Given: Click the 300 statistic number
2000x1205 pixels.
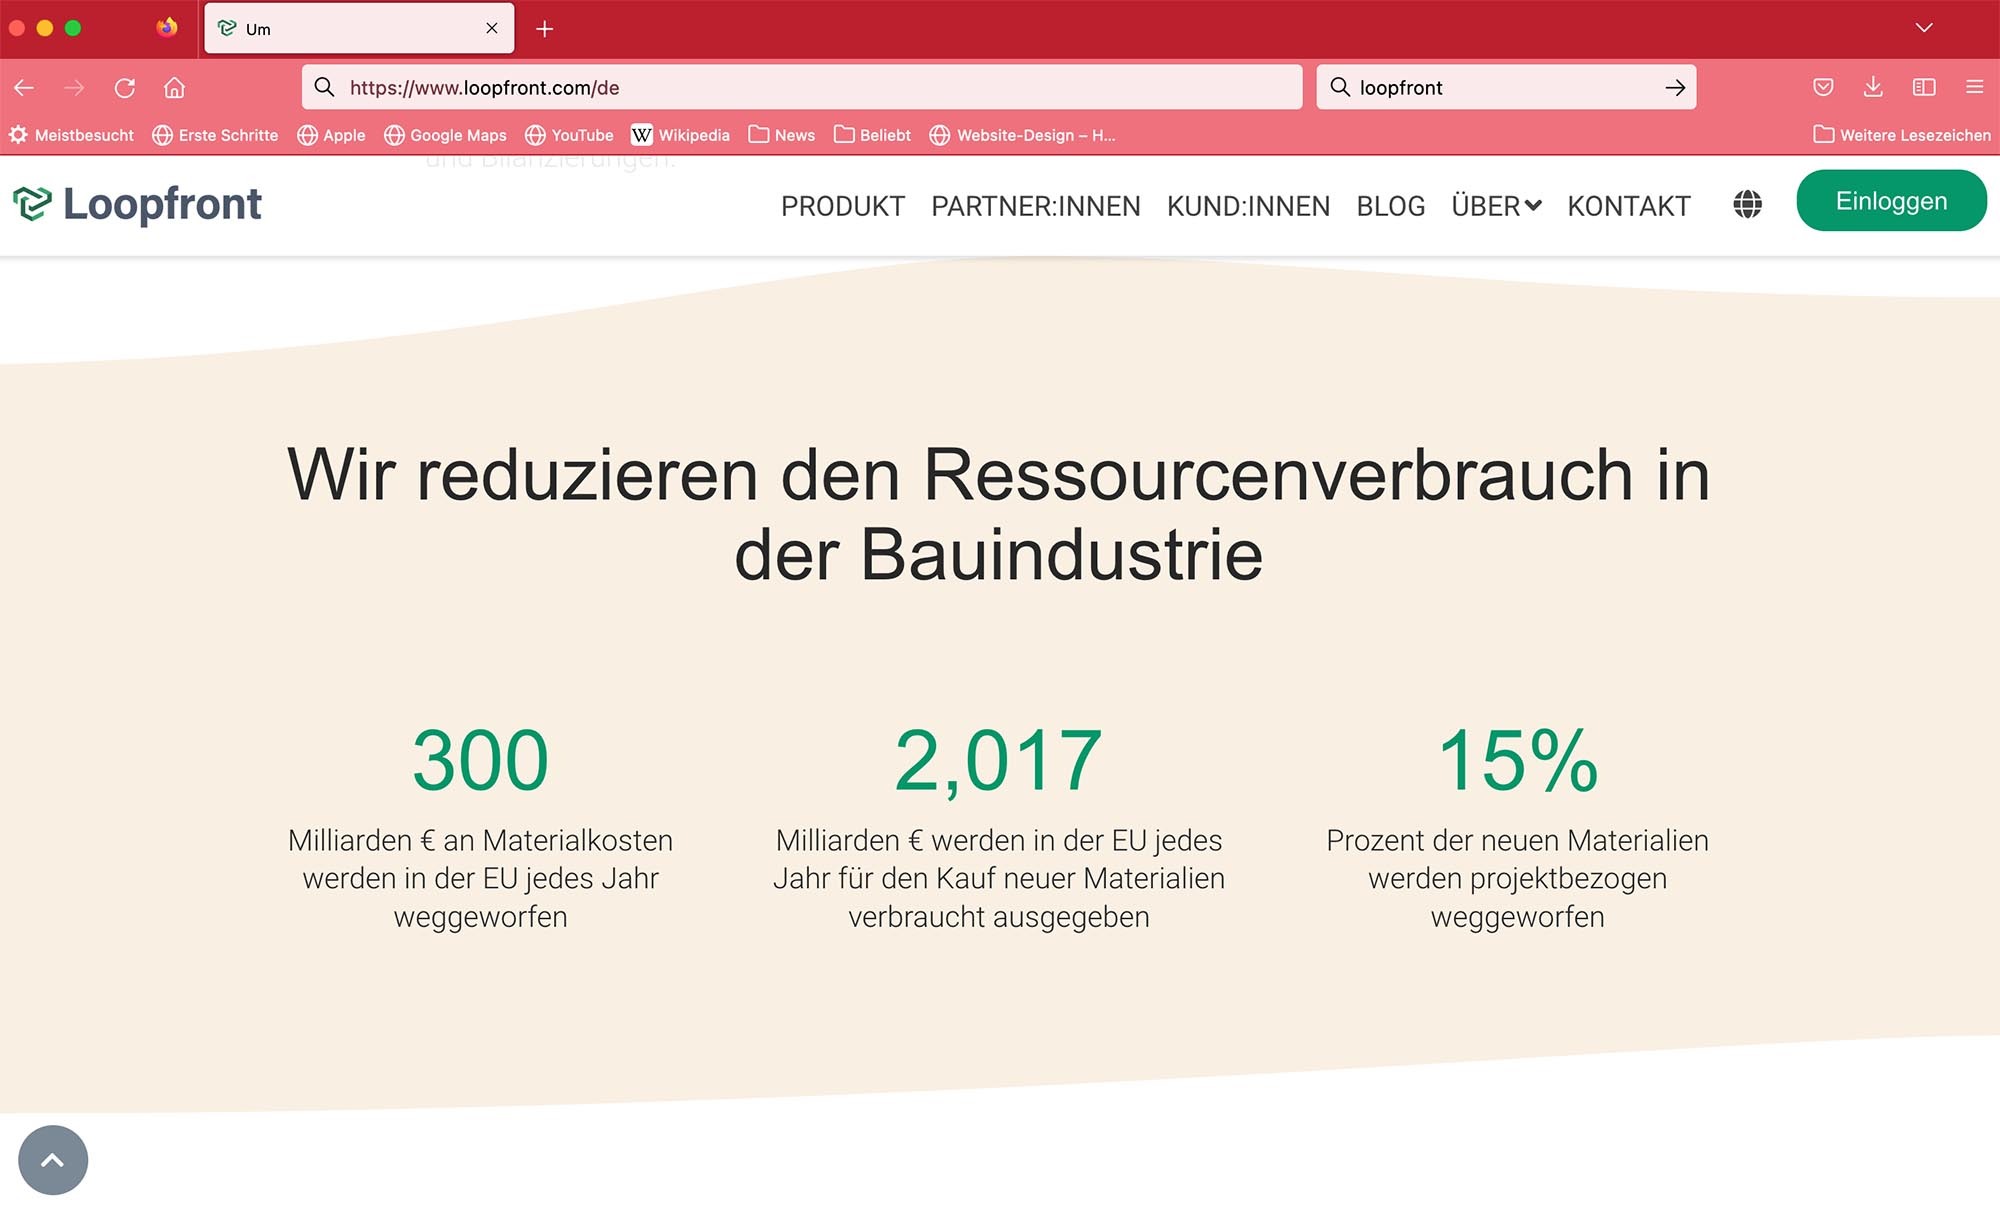Looking at the screenshot, I should 481,760.
